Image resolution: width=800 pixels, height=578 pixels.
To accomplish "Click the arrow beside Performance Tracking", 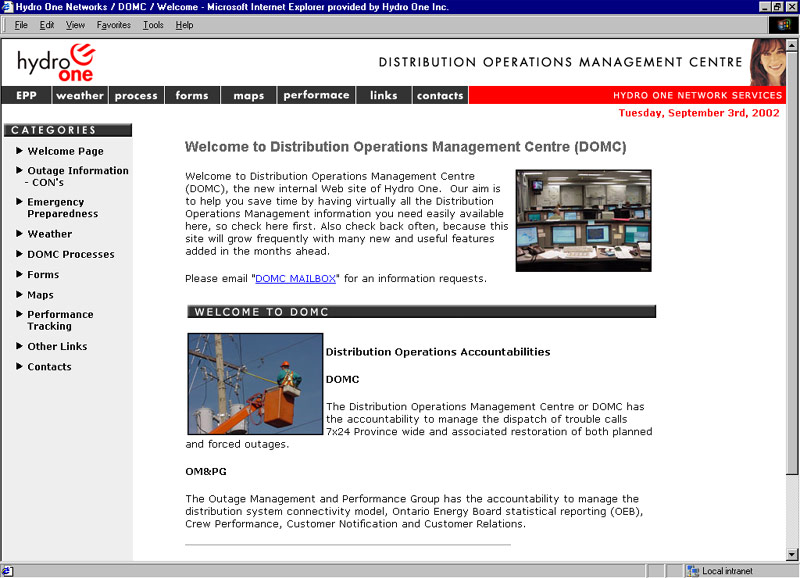I will [19, 314].
